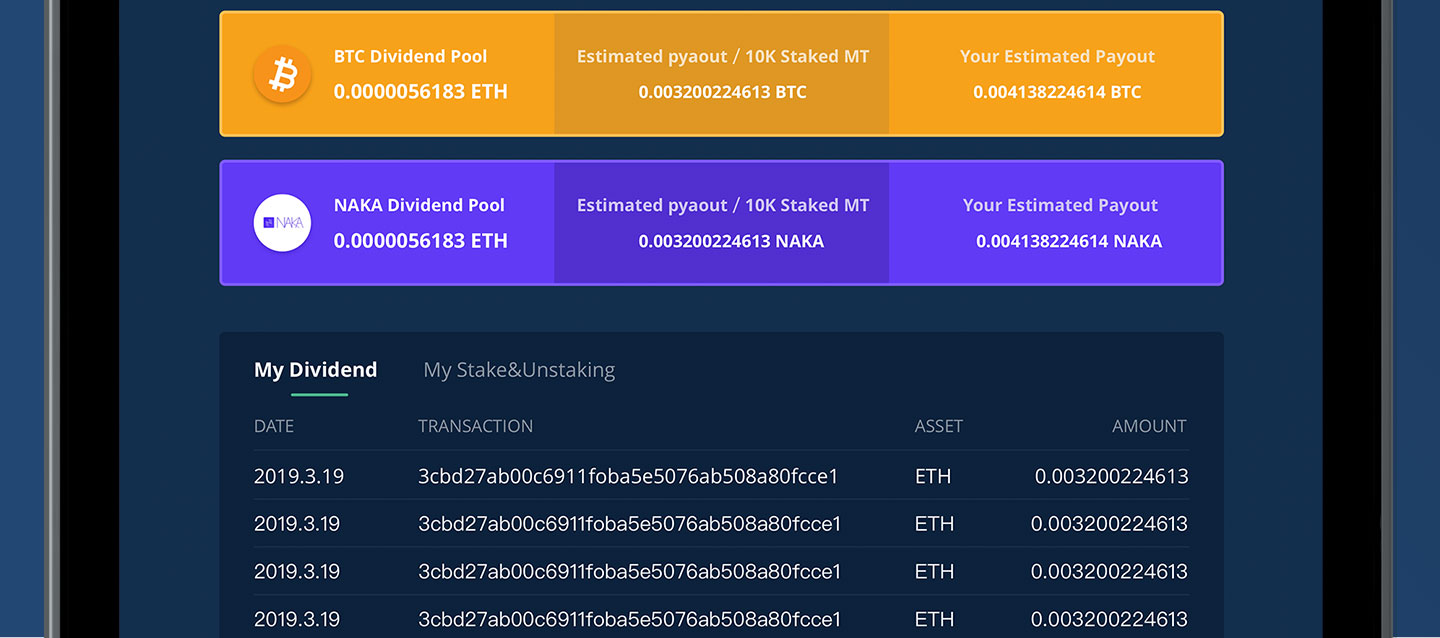Click Your Estimated Payout BTC value
The image size is (1440, 638).
point(1057,91)
